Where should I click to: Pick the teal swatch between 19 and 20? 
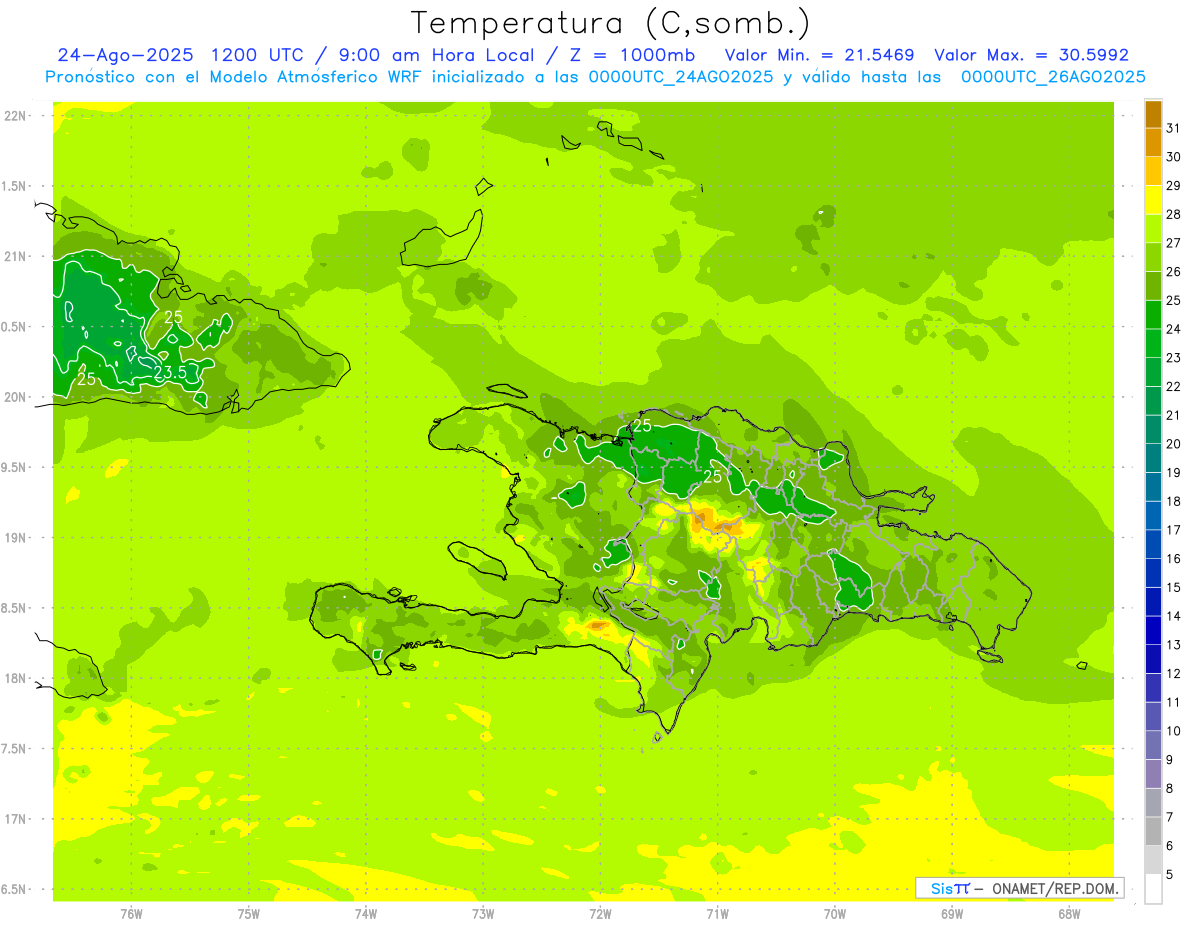1153,458
